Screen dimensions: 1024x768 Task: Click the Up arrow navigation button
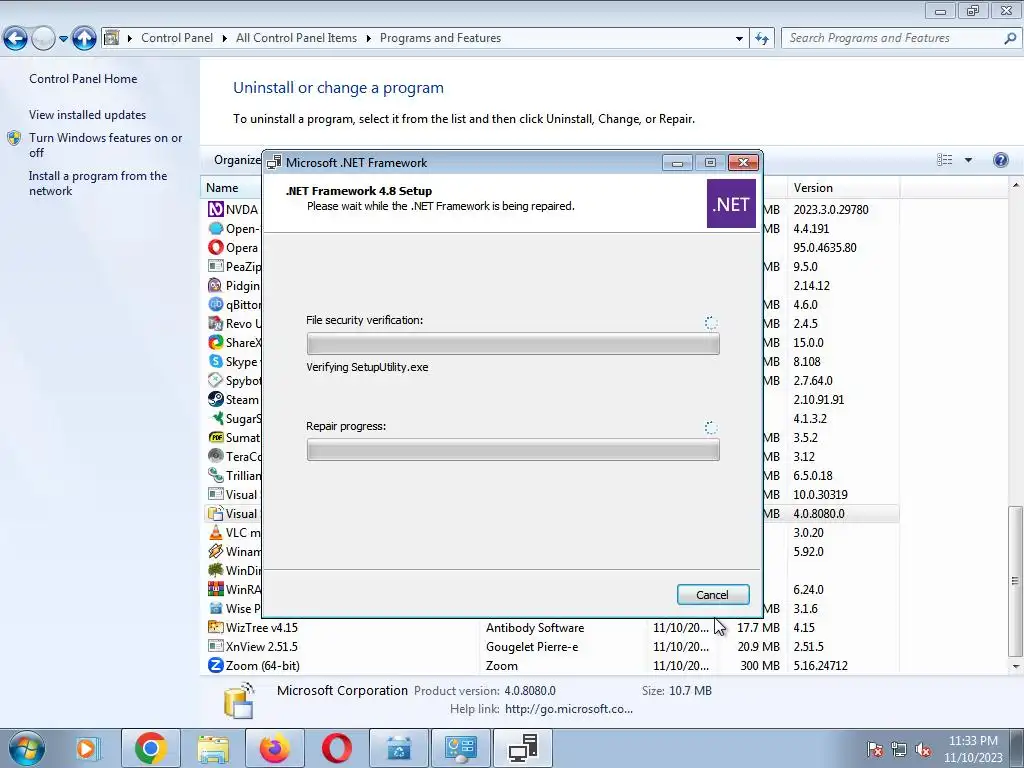coord(84,39)
